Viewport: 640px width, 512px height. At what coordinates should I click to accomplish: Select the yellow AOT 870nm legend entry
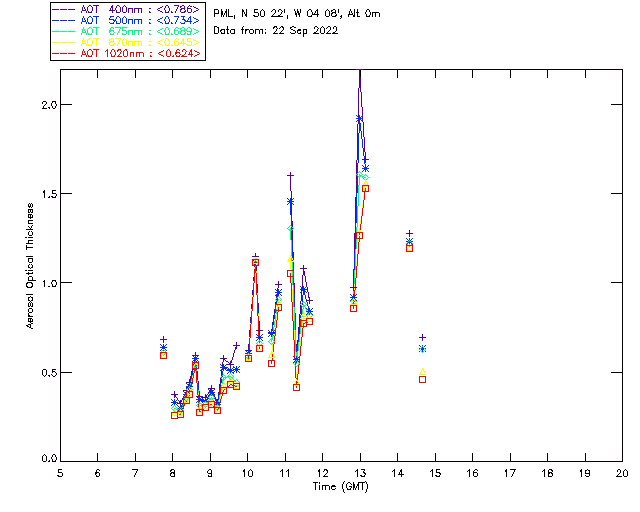pyautogui.click(x=132, y=43)
